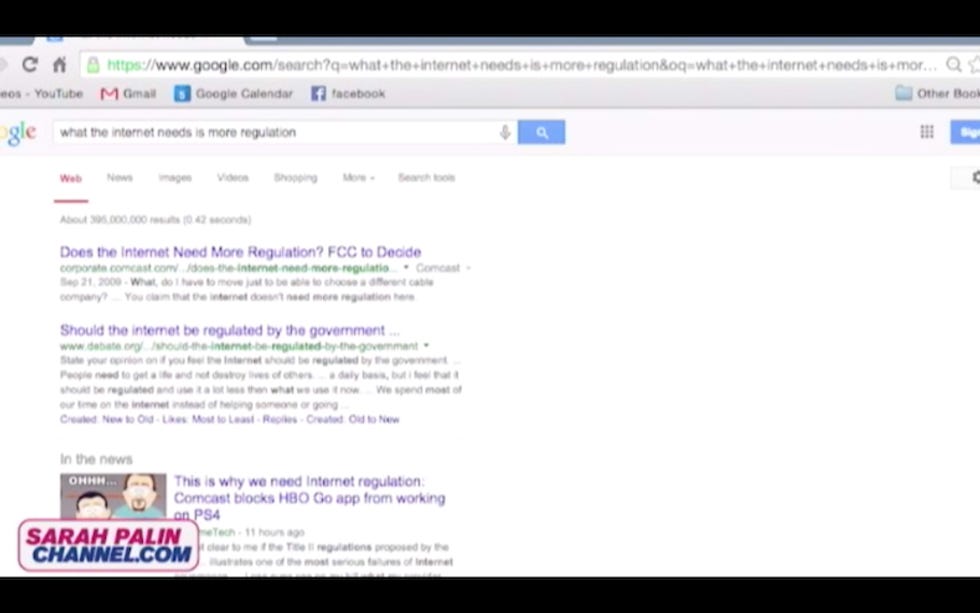Viewport: 980px width, 613px height.
Task: Expand dropdown arrow beside comcast.com URL
Action: tap(406, 267)
